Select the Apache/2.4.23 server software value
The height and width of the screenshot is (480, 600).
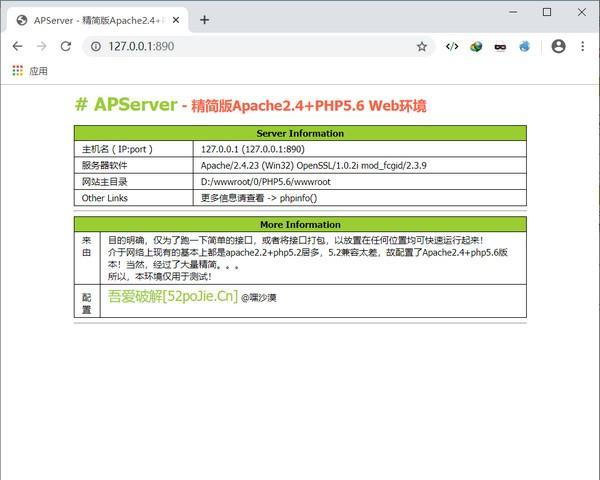point(313,165)
